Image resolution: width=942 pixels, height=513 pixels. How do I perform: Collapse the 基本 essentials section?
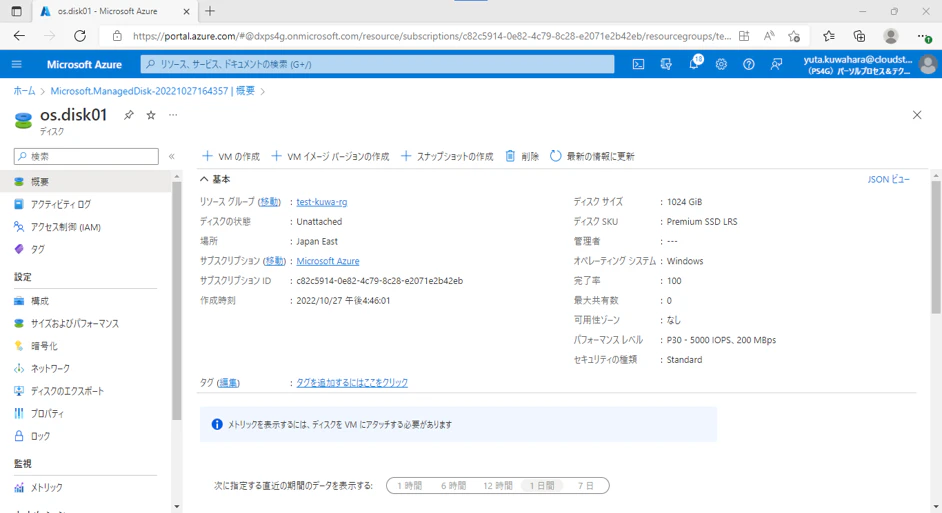coord(215,179)
